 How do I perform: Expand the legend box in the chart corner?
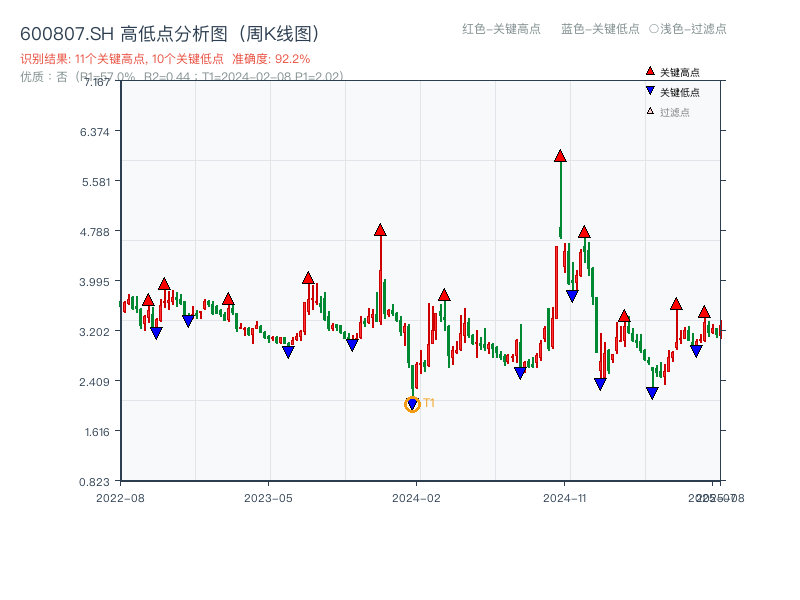(680, 90)
